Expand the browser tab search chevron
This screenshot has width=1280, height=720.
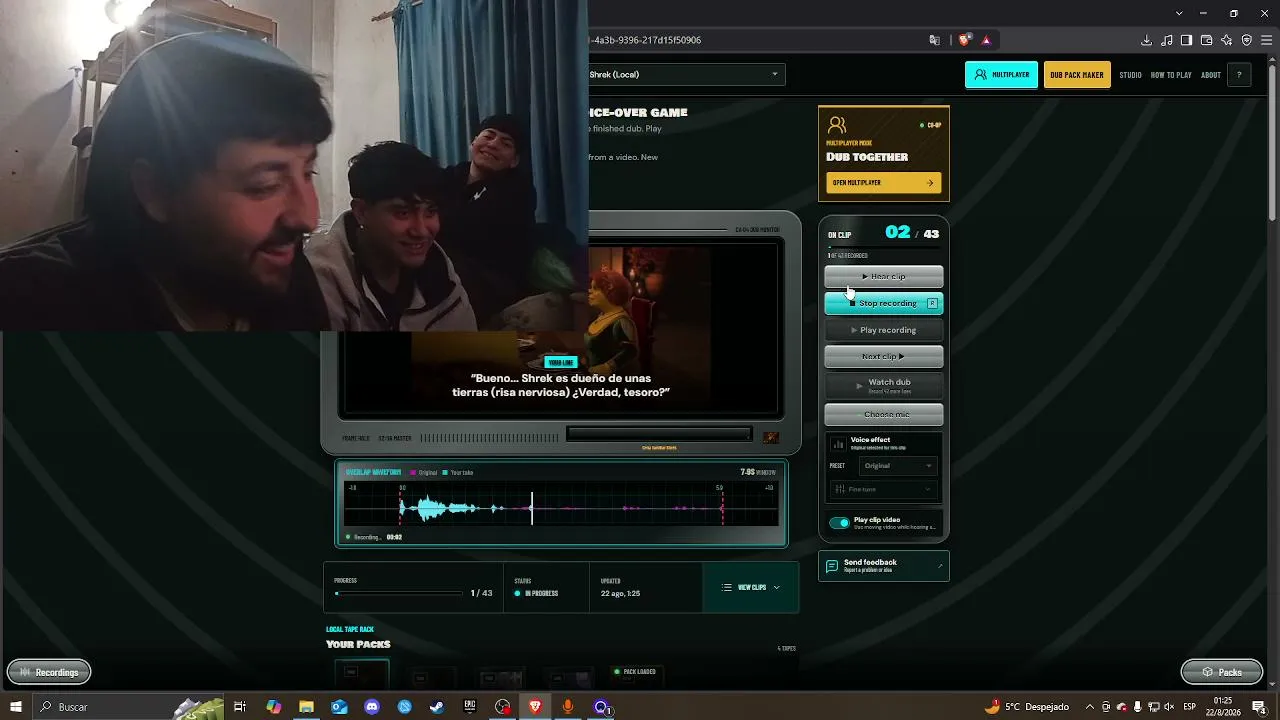click(x=1179, y=13)
